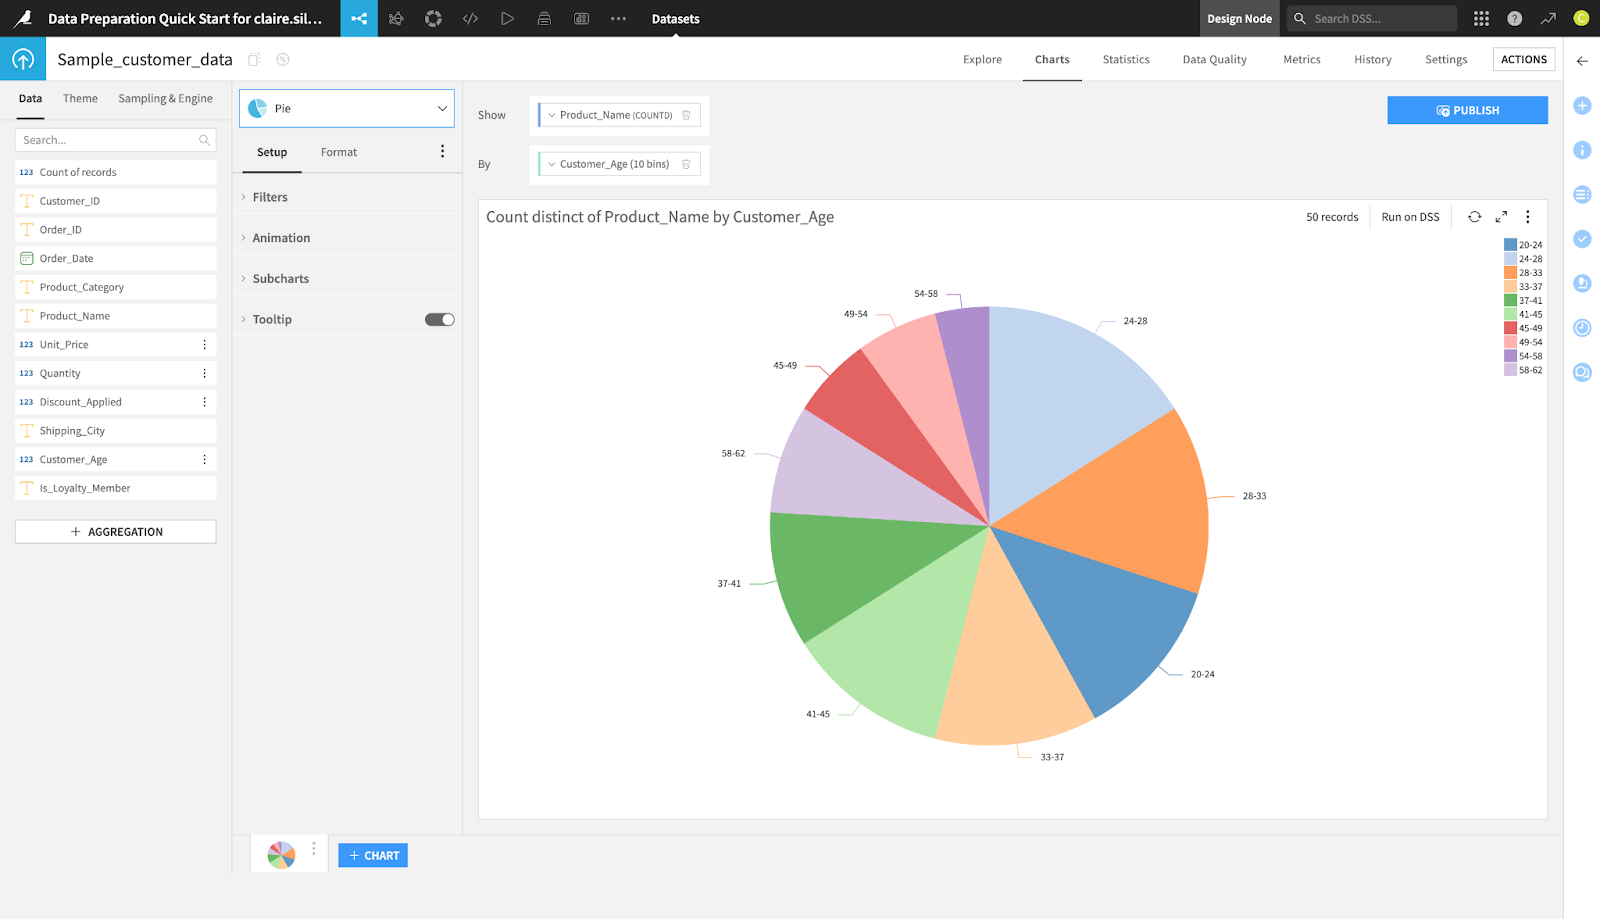Click the refresh chart icon
The image size is (1600, 919).
pyautogui.click(x=1474, y=216)
